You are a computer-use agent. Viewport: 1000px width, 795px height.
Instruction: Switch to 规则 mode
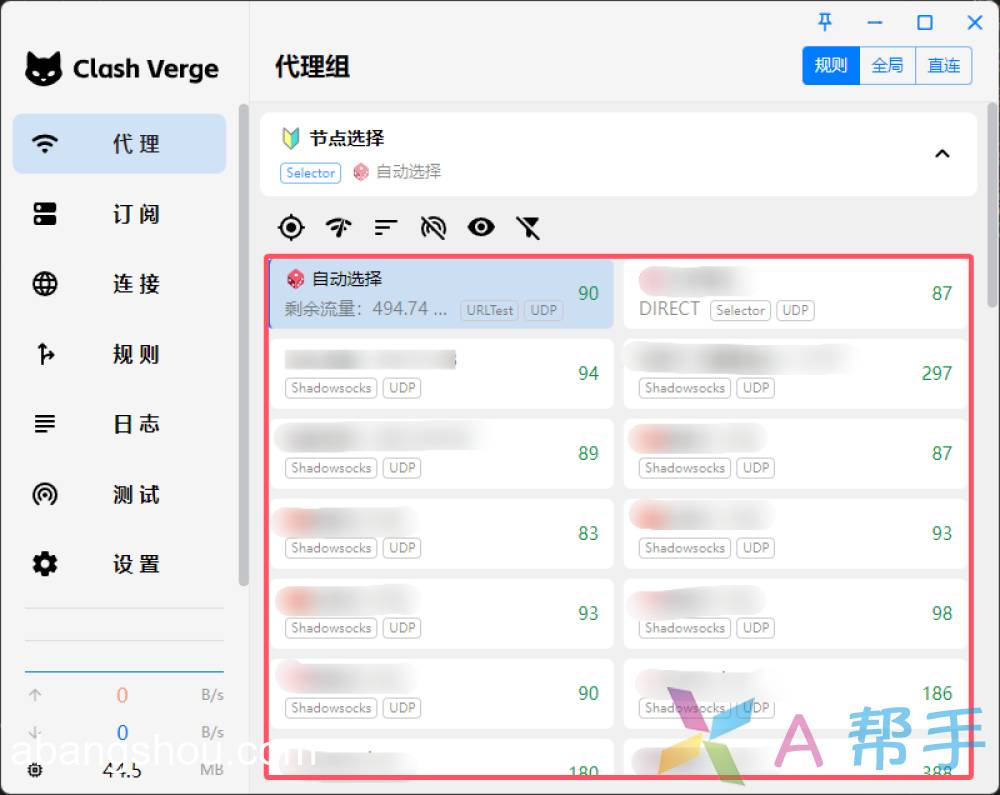pos(830,66)
